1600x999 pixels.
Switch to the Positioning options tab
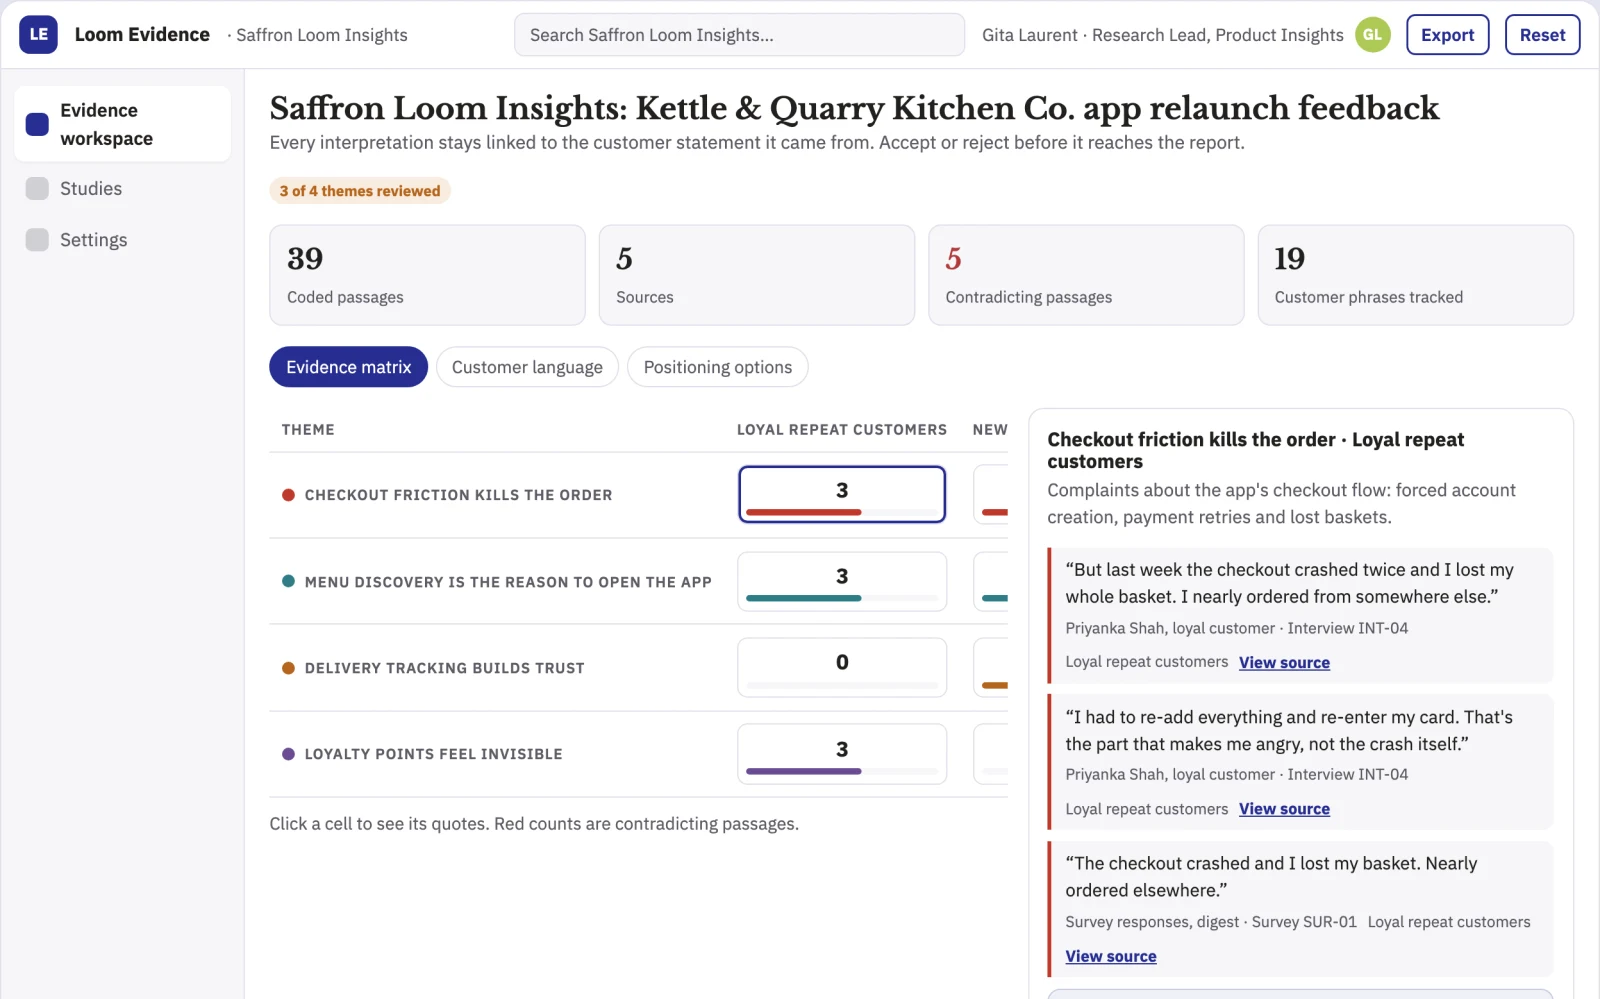click(717, 367)
